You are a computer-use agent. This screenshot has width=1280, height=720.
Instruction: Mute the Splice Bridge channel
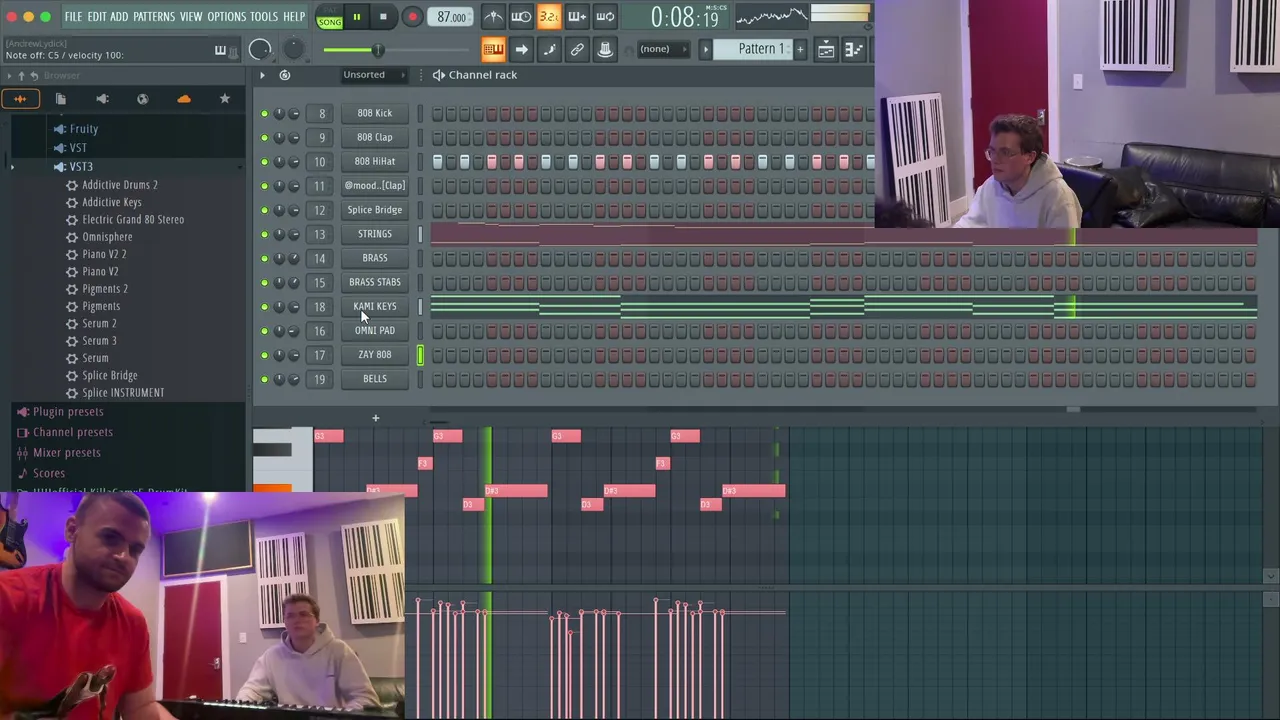coord(264,210)
